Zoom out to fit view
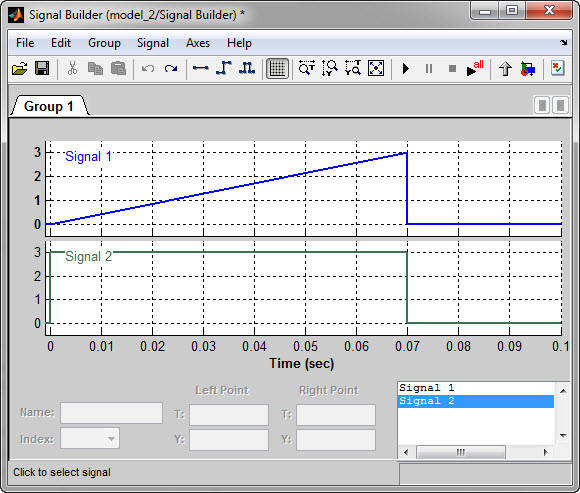This screenshot has width=580, height=493. coord(376,68)
